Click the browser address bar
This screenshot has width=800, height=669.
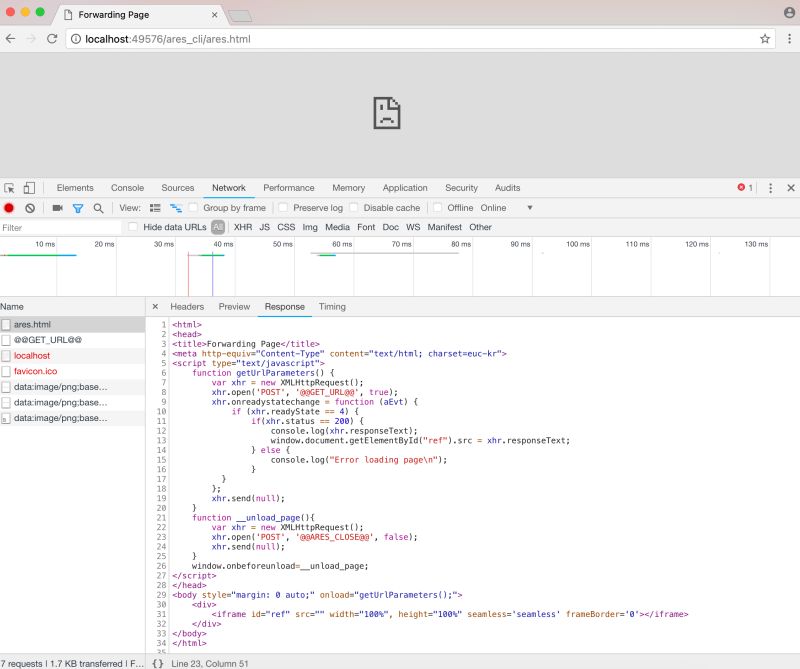(421, 39)
